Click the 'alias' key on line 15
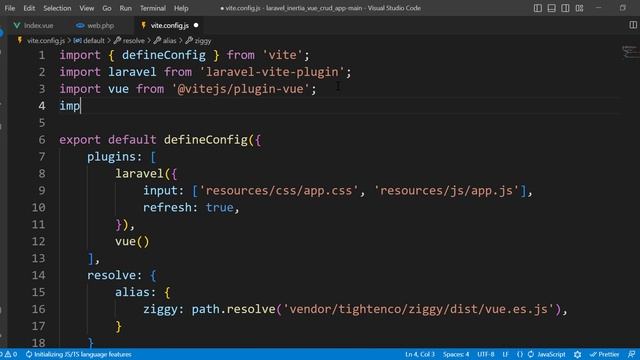This screenshot has width=640, height=360. pos(132,292)
